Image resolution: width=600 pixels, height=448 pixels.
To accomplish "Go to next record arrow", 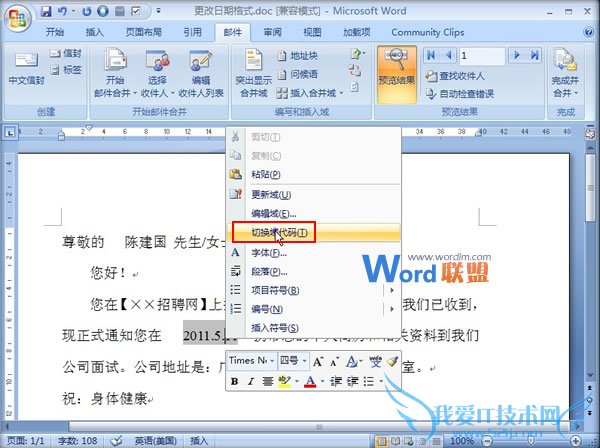I will pyautogui.click(x=517, y=55).
